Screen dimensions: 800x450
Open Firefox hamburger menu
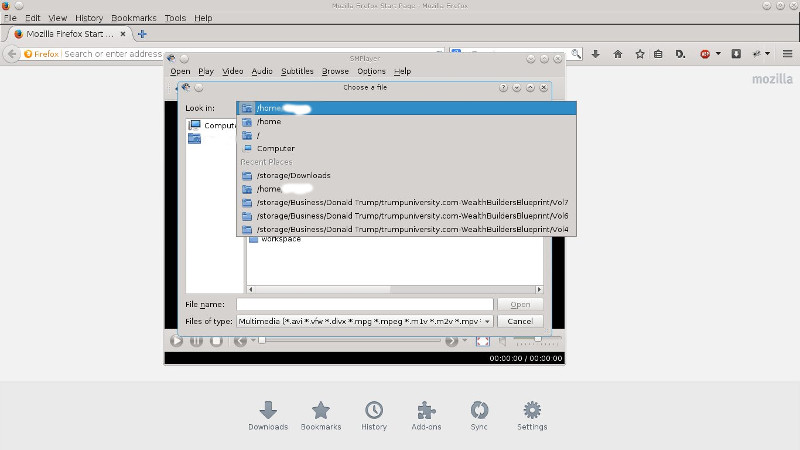pos(787,54)
